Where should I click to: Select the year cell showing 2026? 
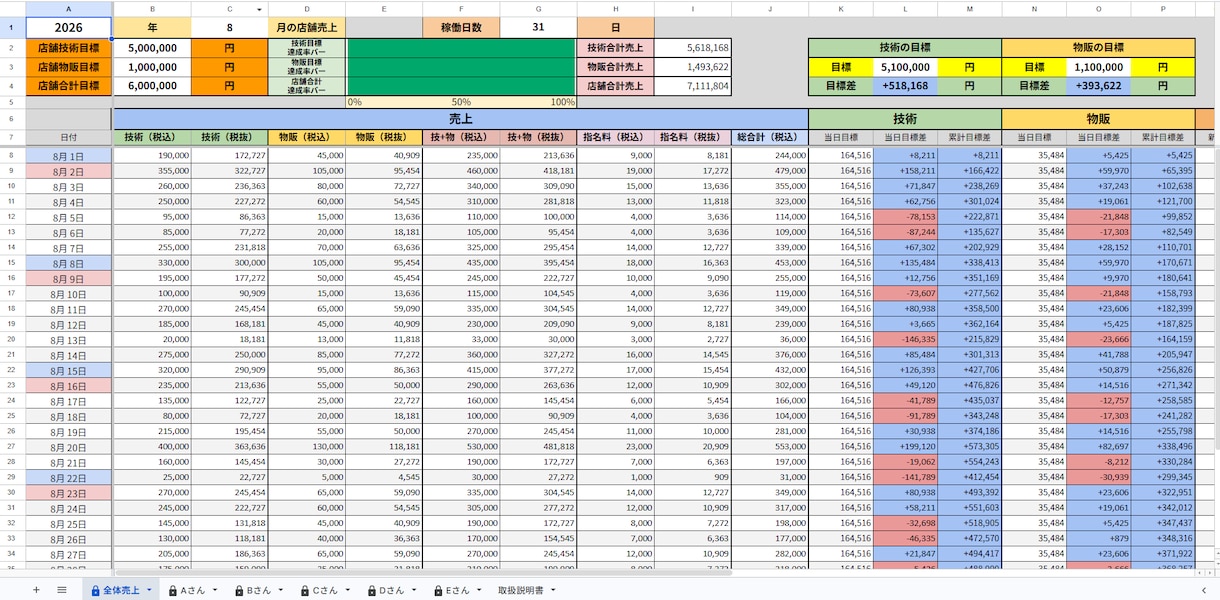(69, 27)
